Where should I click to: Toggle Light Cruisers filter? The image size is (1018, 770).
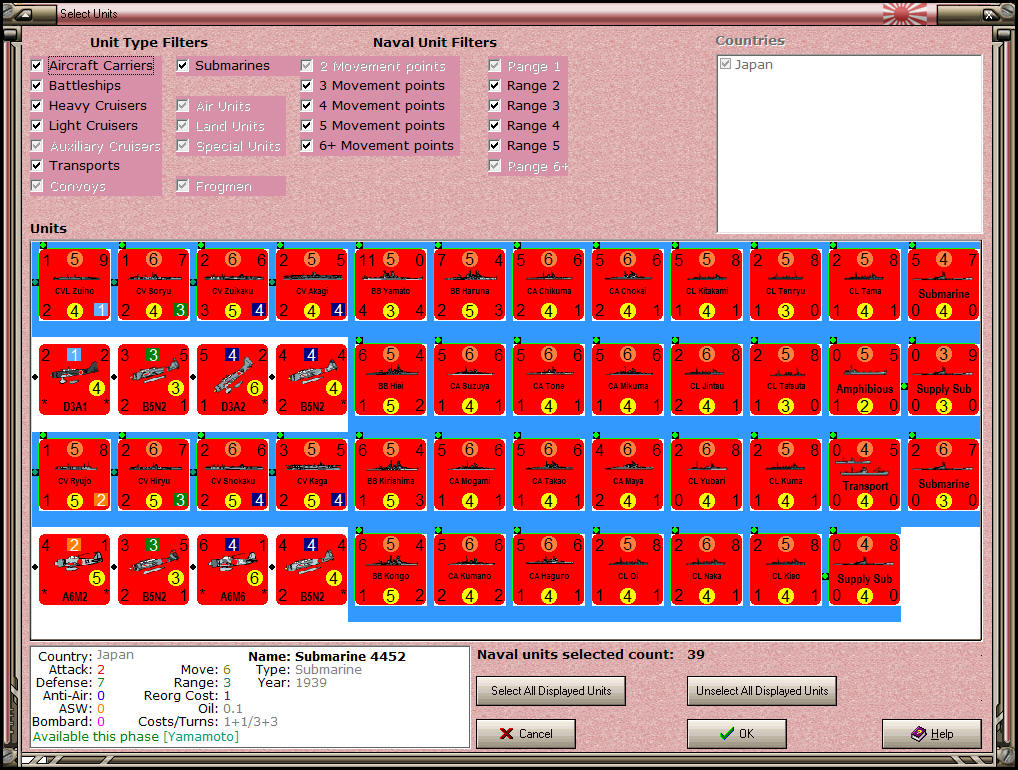[x=37, y=126]
